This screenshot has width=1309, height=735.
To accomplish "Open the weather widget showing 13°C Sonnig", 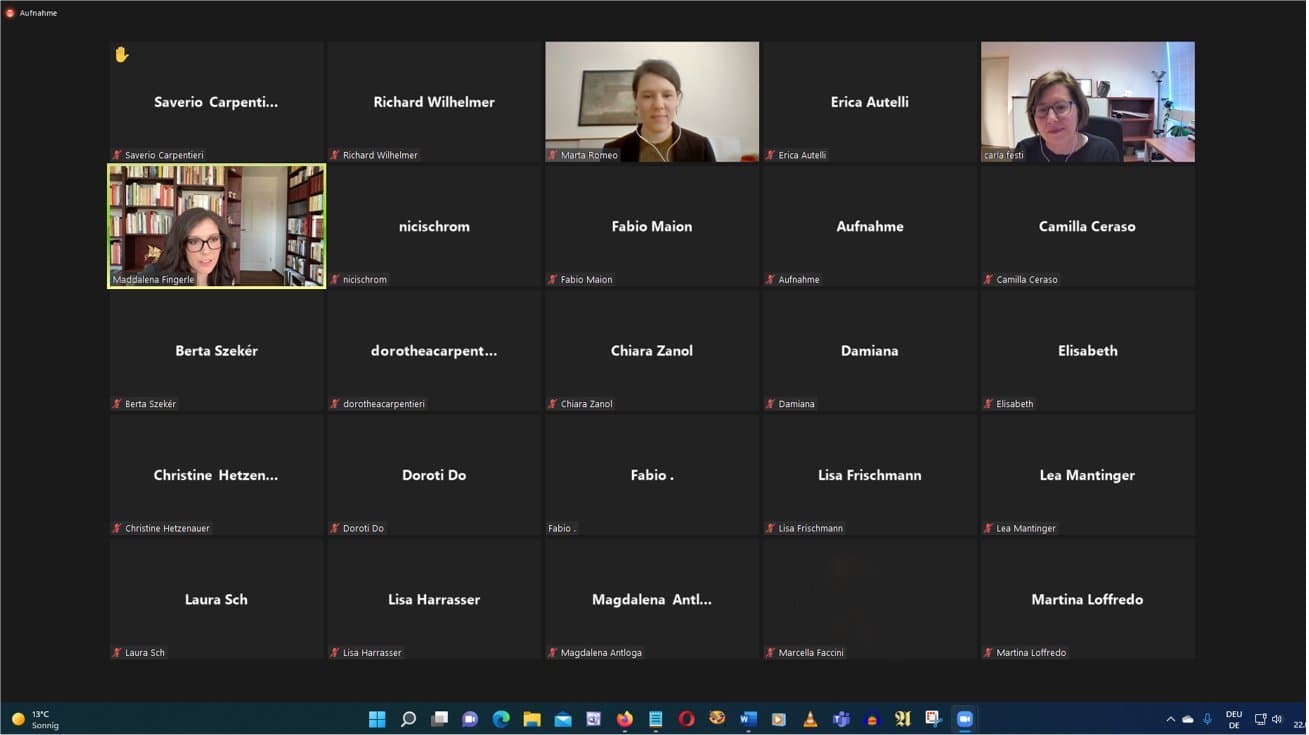I will pyautogui.click(x=35, y=719).
